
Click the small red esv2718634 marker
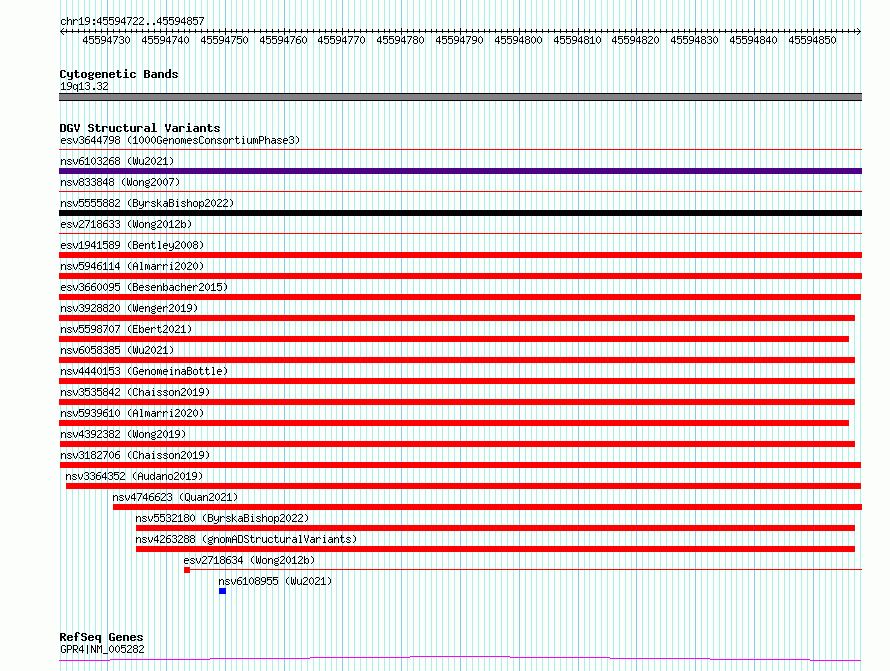pos(187,570)
